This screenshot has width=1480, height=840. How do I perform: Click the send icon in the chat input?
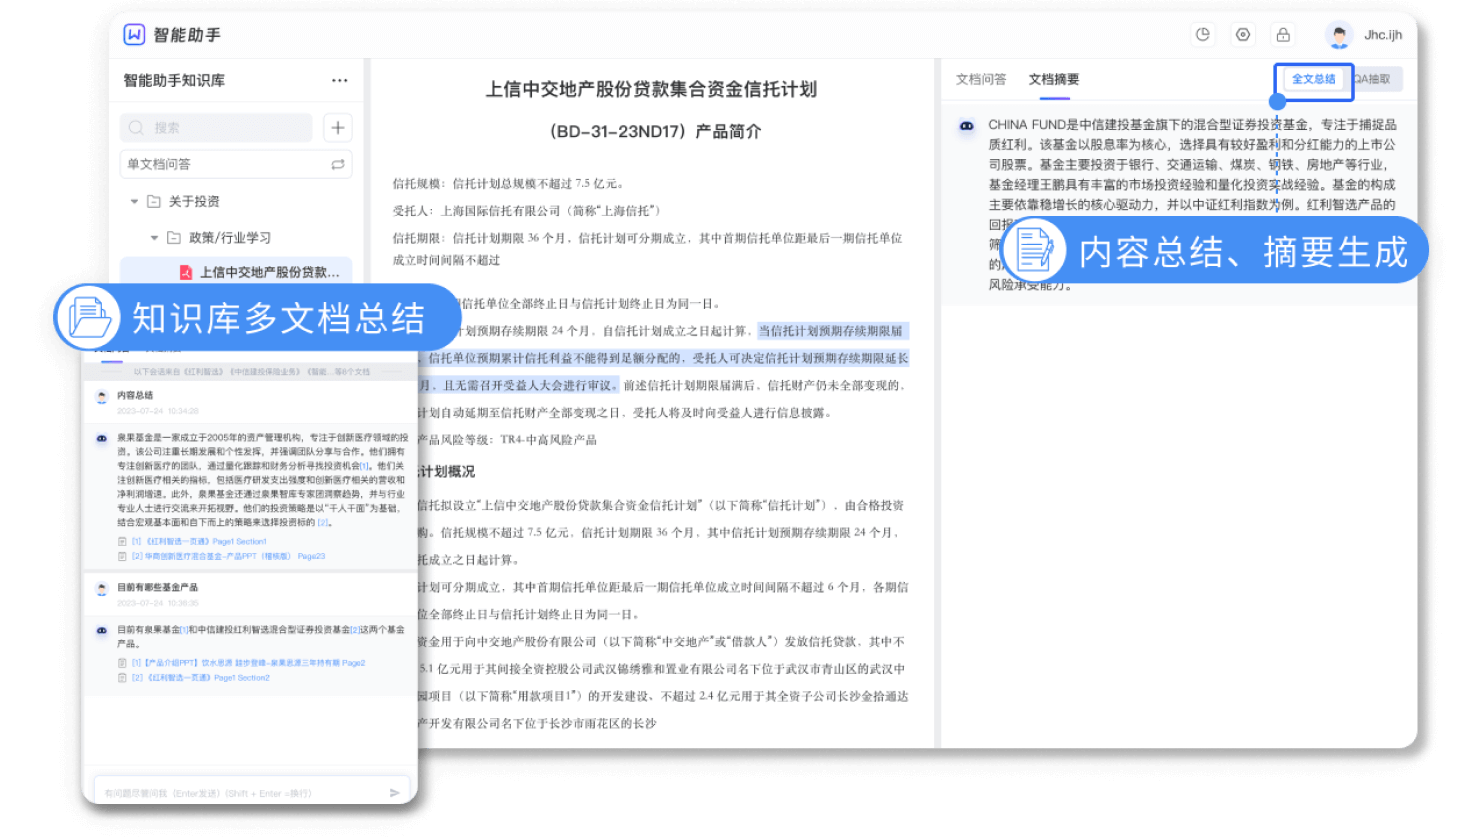tap(395, 791)
